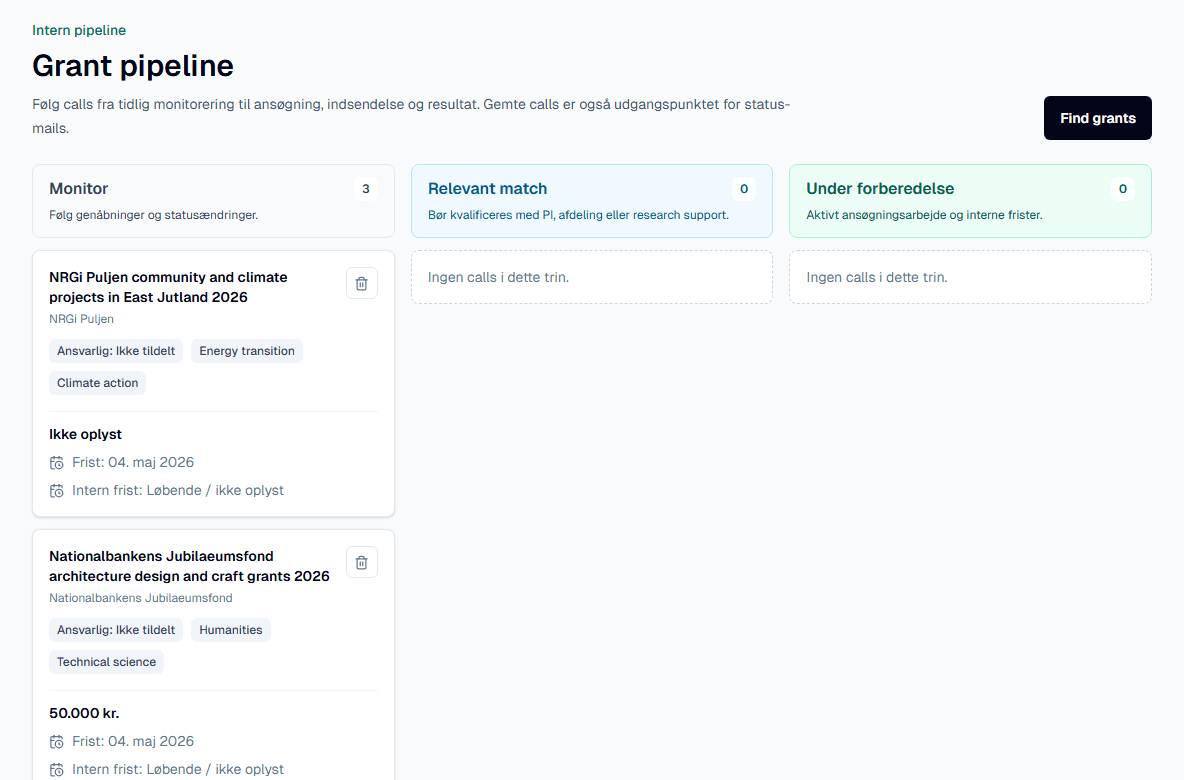Click the Energy transition tag
1184x780 pixels.
click(x=247, y=351)
